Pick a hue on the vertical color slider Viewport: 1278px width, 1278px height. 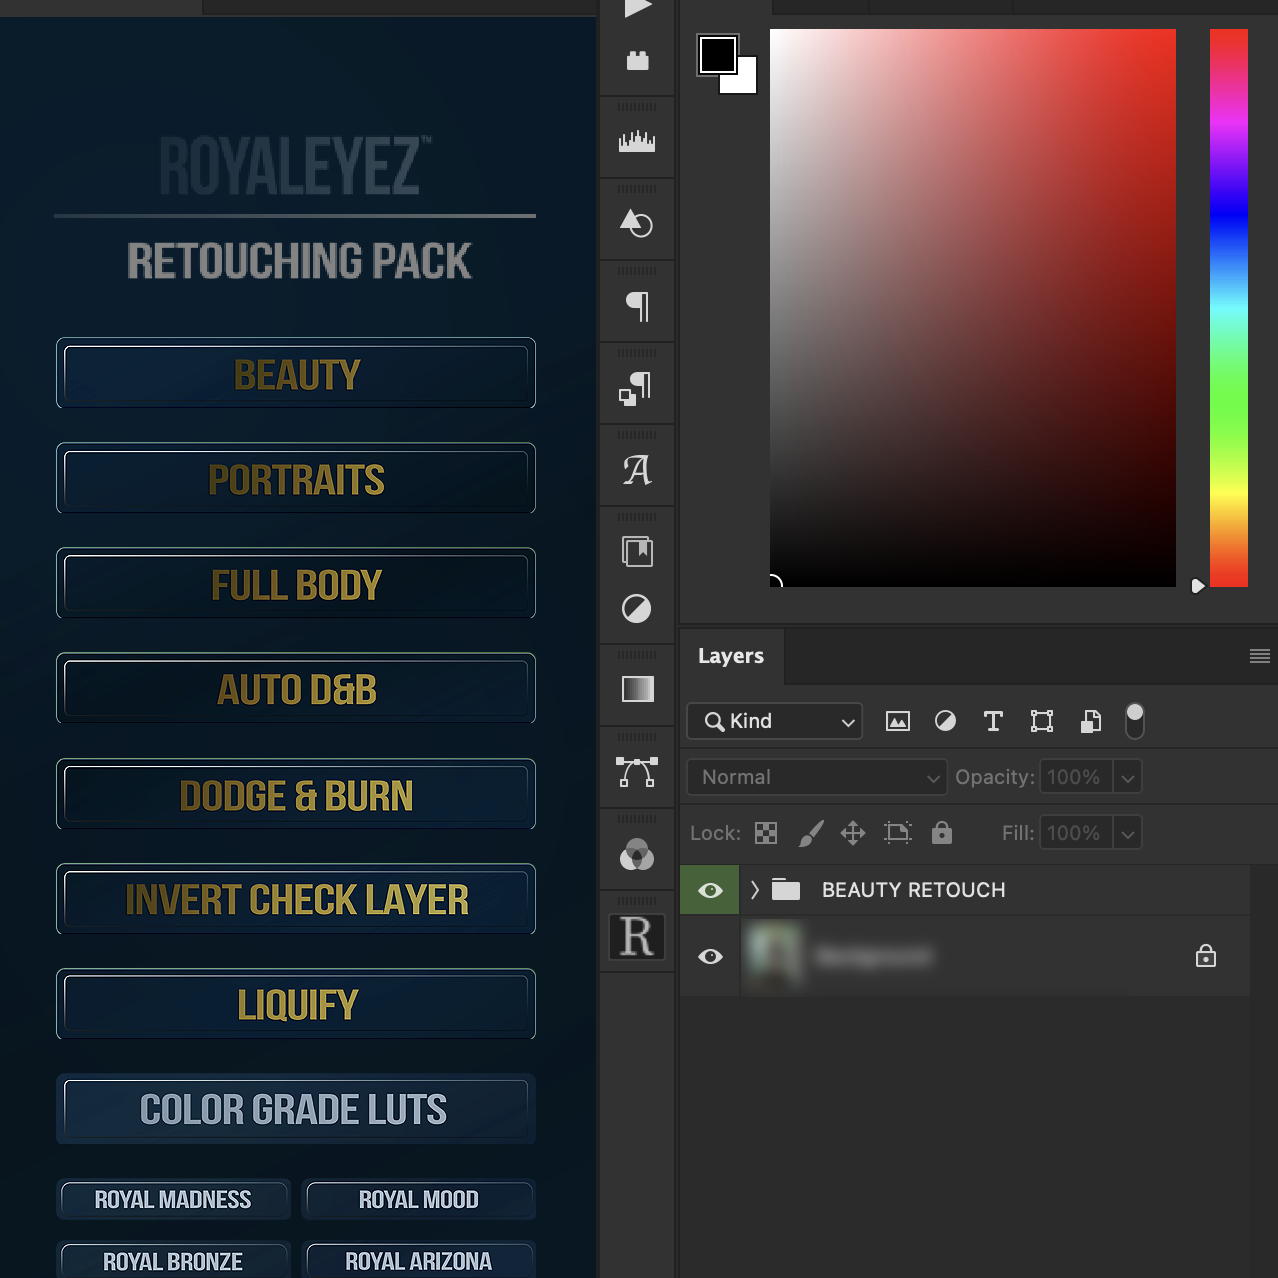coord(1229,300)
